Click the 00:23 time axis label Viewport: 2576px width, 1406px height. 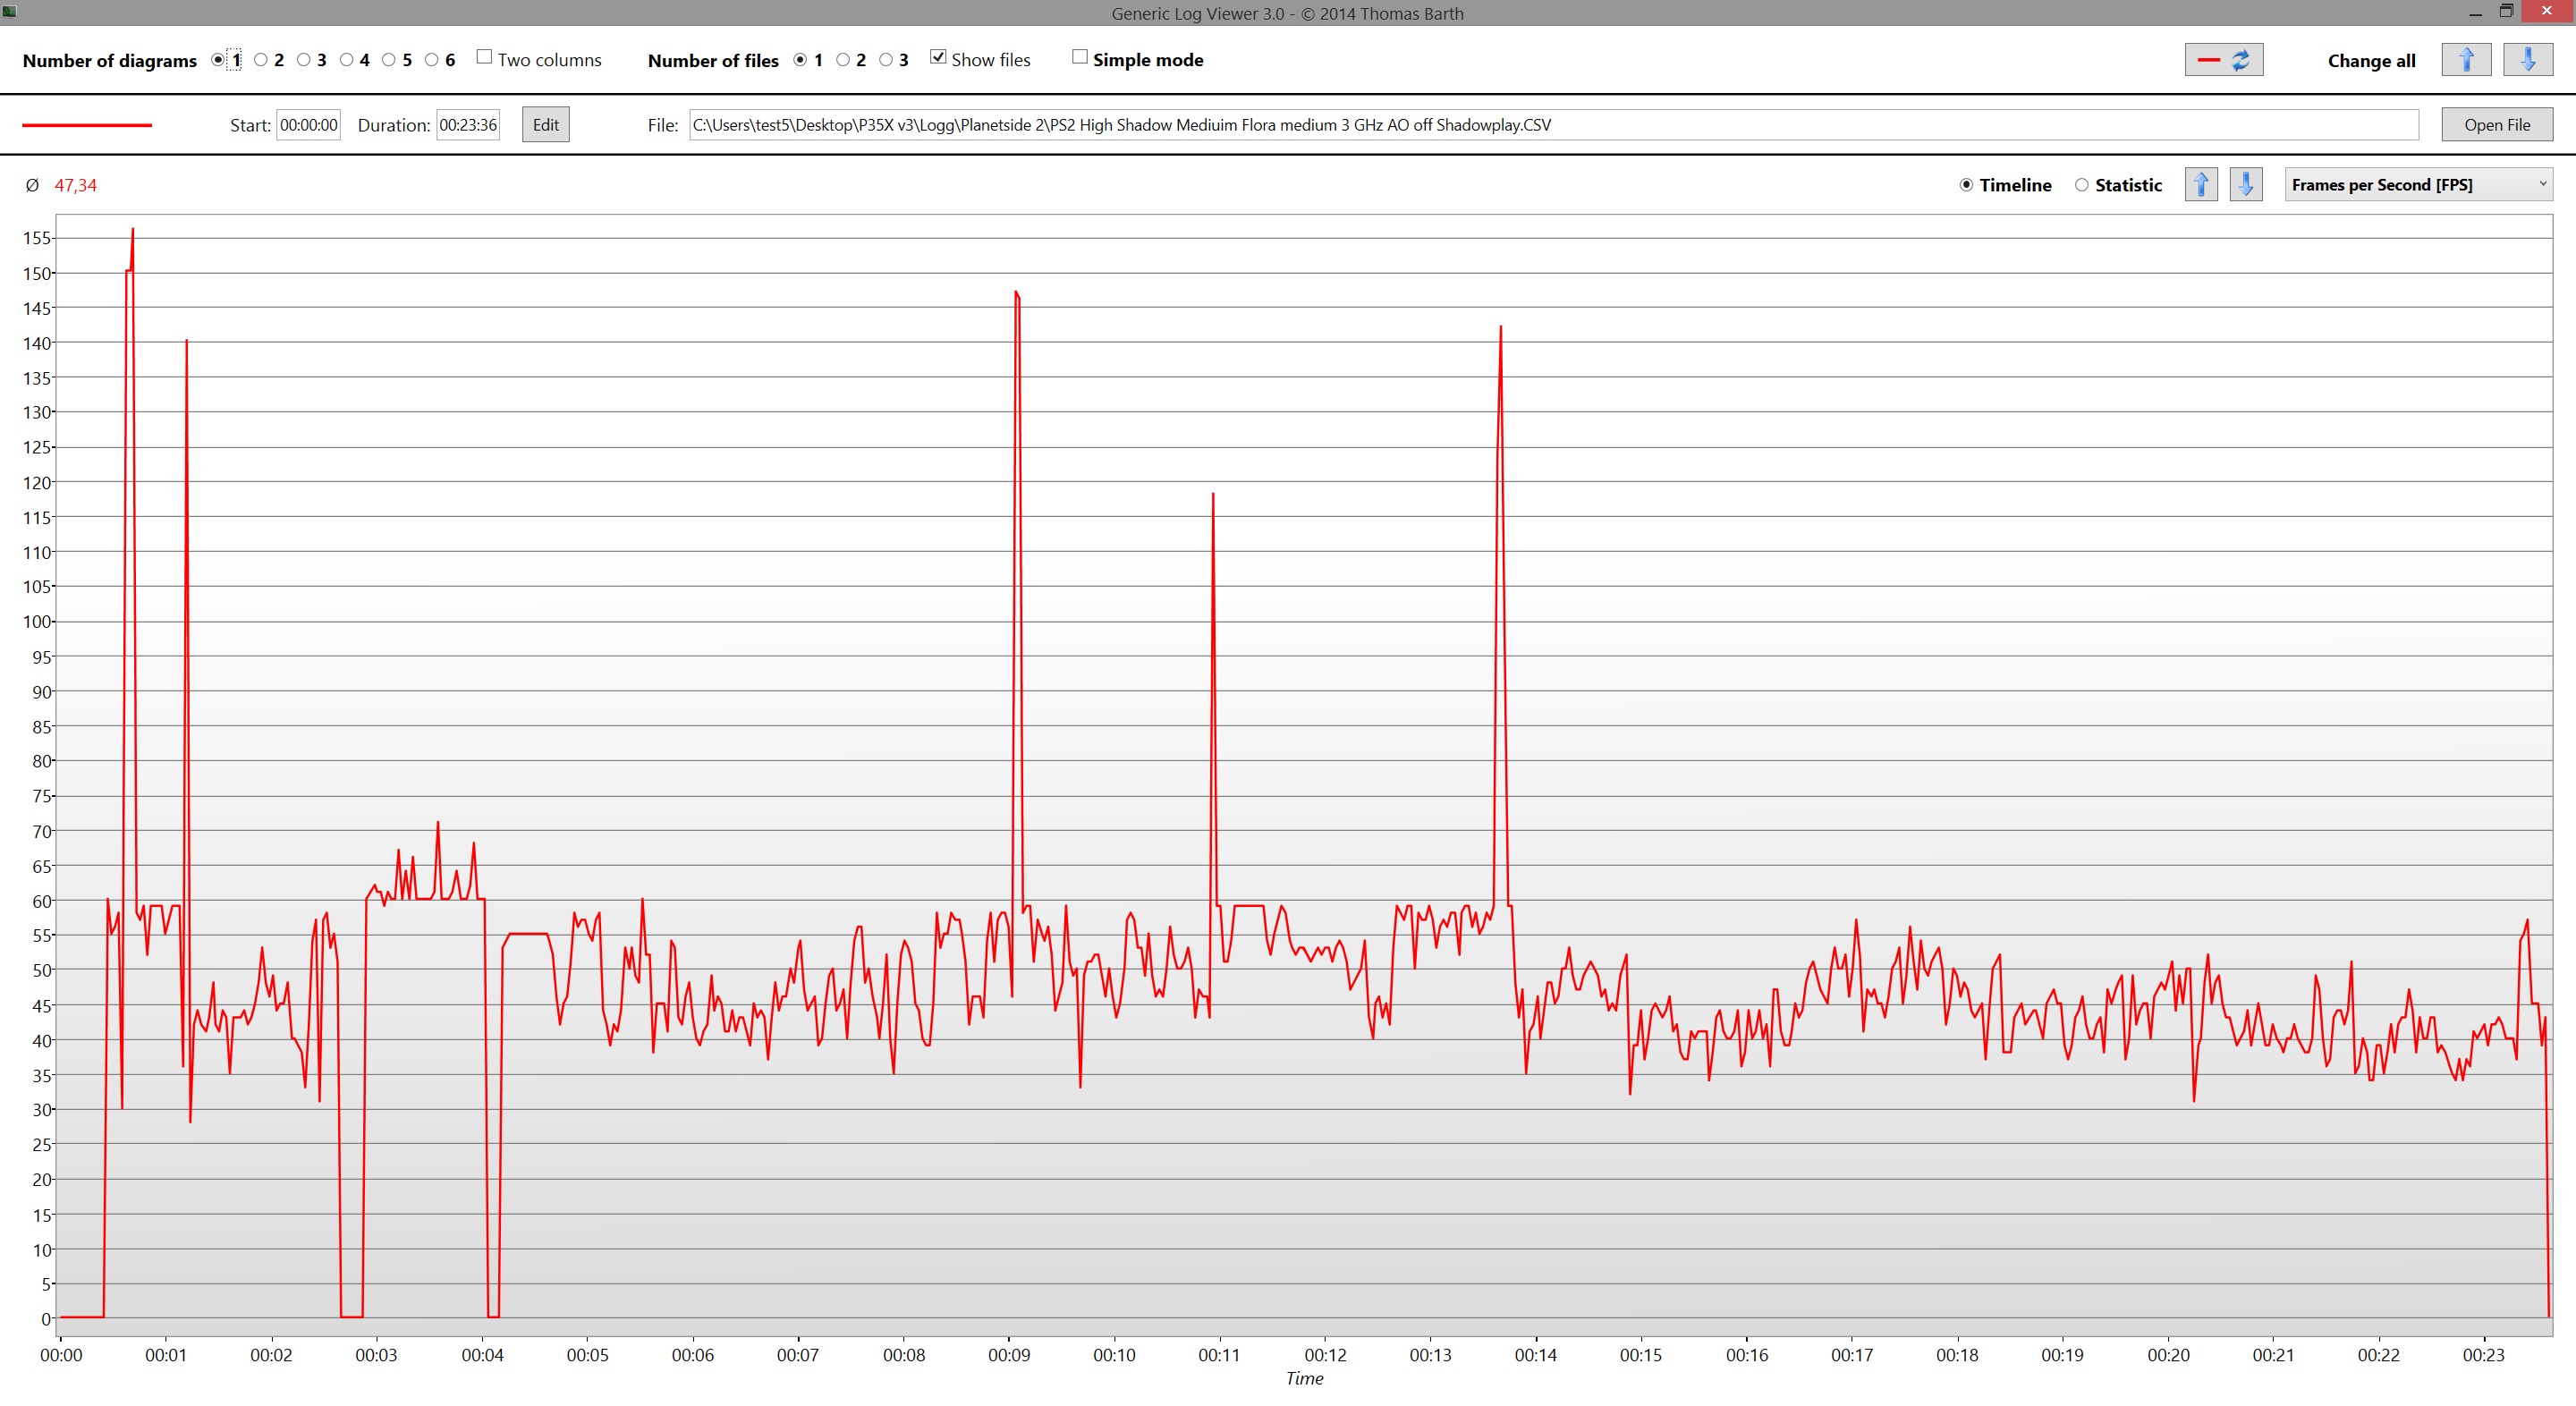pos(2484,1355)
